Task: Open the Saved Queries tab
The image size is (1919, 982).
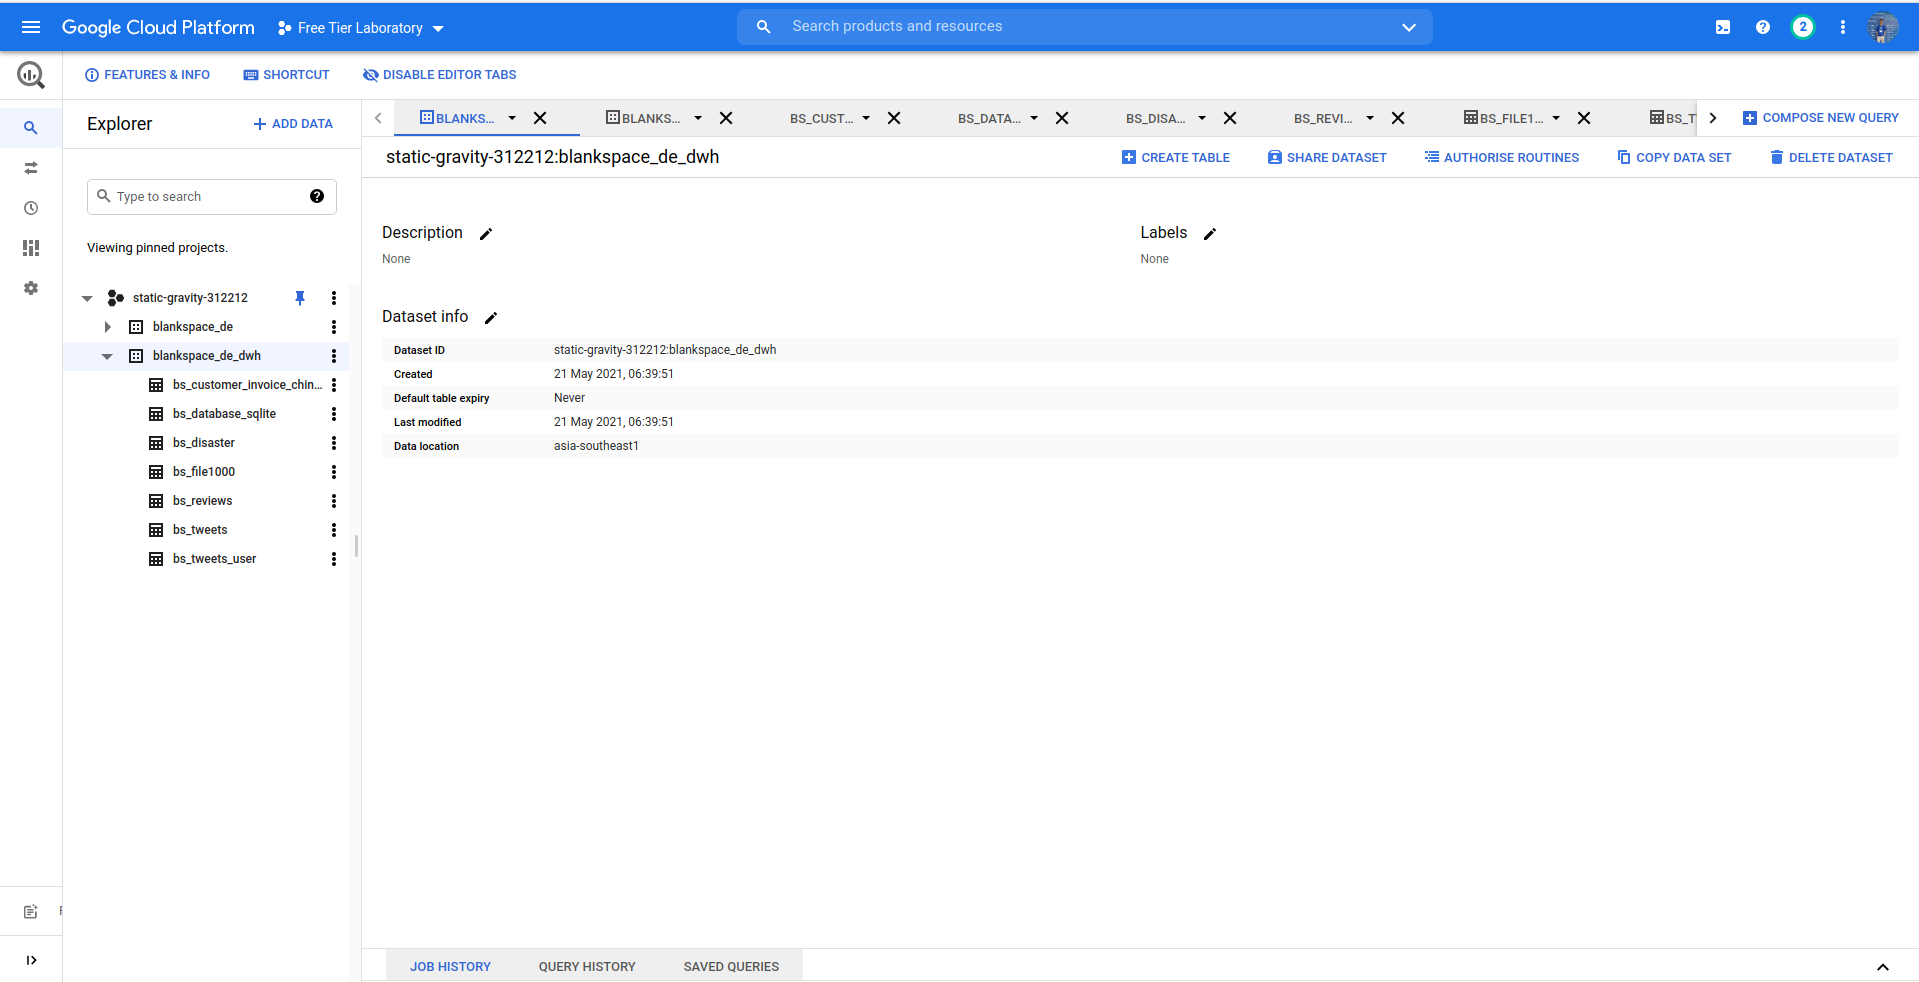Action: coord(731,967)
